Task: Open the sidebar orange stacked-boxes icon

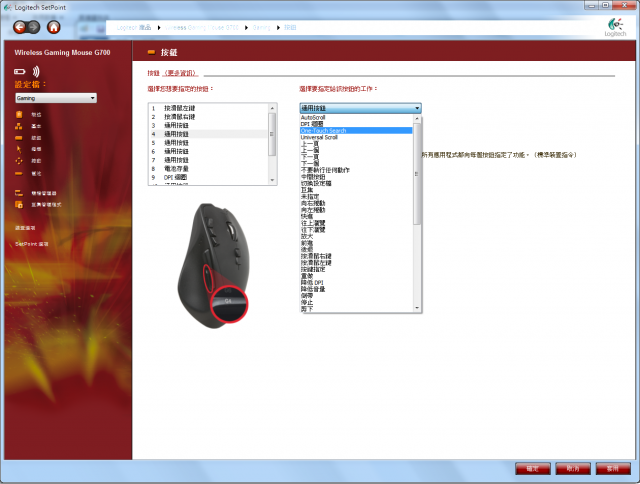Action: (19, 126)
